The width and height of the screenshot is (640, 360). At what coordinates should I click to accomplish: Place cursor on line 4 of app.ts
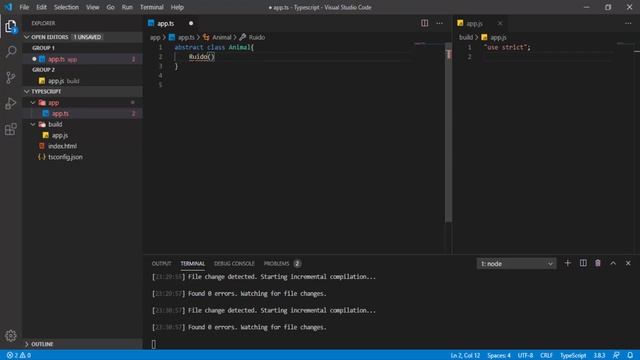click(x=294, y=76)
